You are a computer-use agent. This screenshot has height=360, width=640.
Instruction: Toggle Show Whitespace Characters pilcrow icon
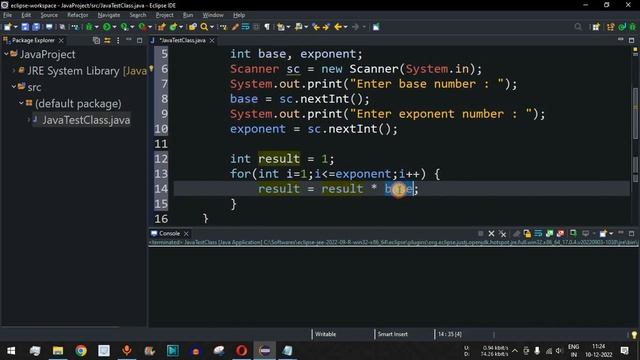[267, 27]
